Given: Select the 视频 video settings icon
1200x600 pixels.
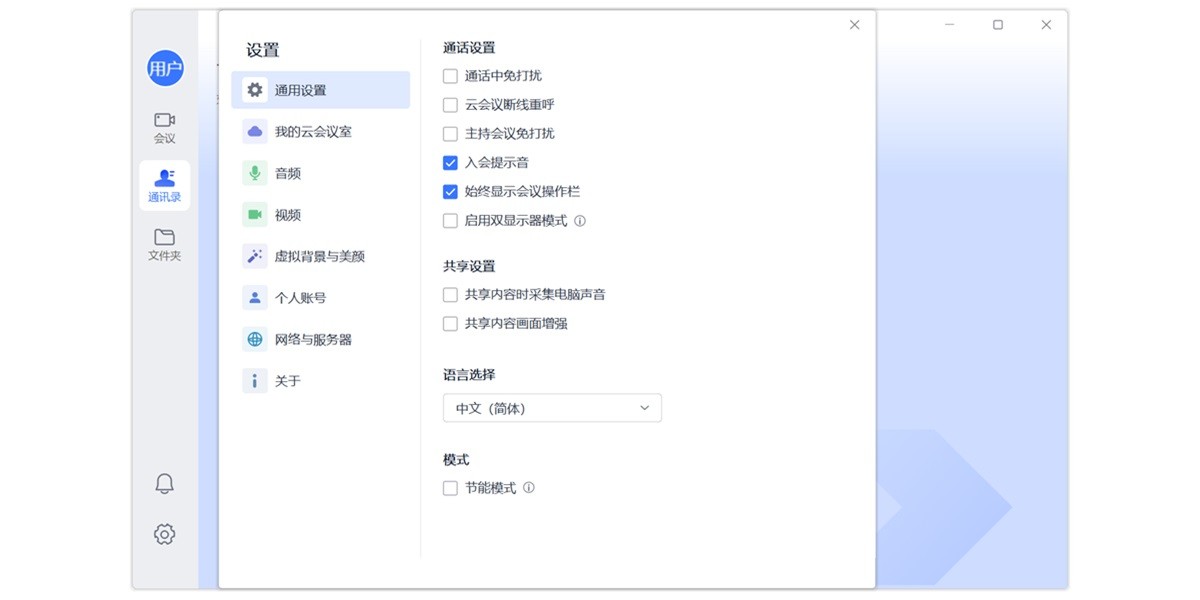Looking at the screenshot, I should click(254, 214).
